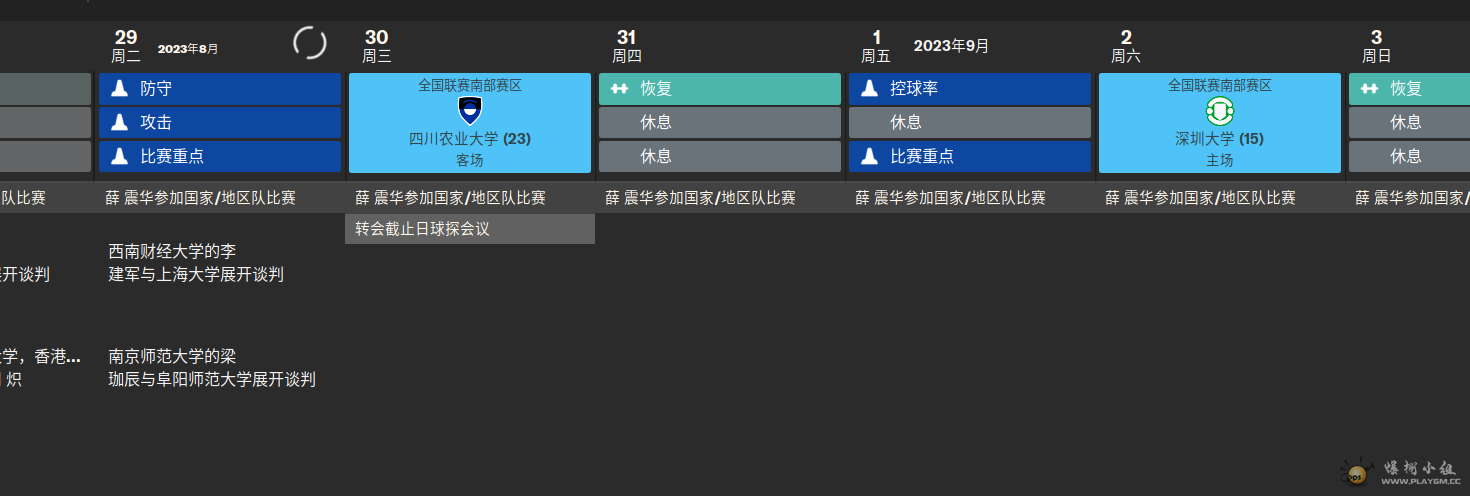Open the 深圳大学 home match name
Screen dimensions: 1470x496
pyautogui.click(x=1219, y=139)
